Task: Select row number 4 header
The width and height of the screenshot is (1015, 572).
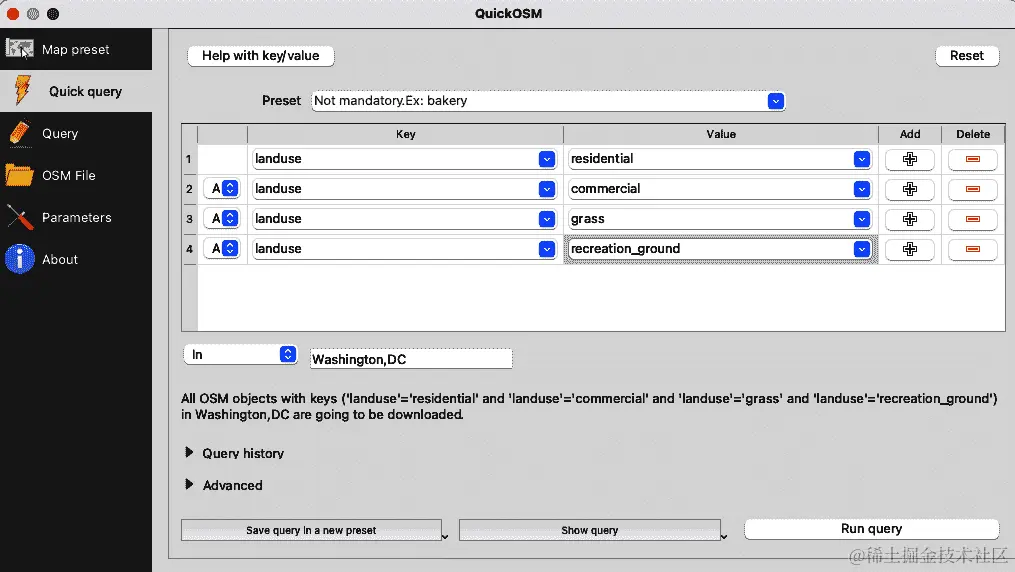Action: tap(189, 249)
